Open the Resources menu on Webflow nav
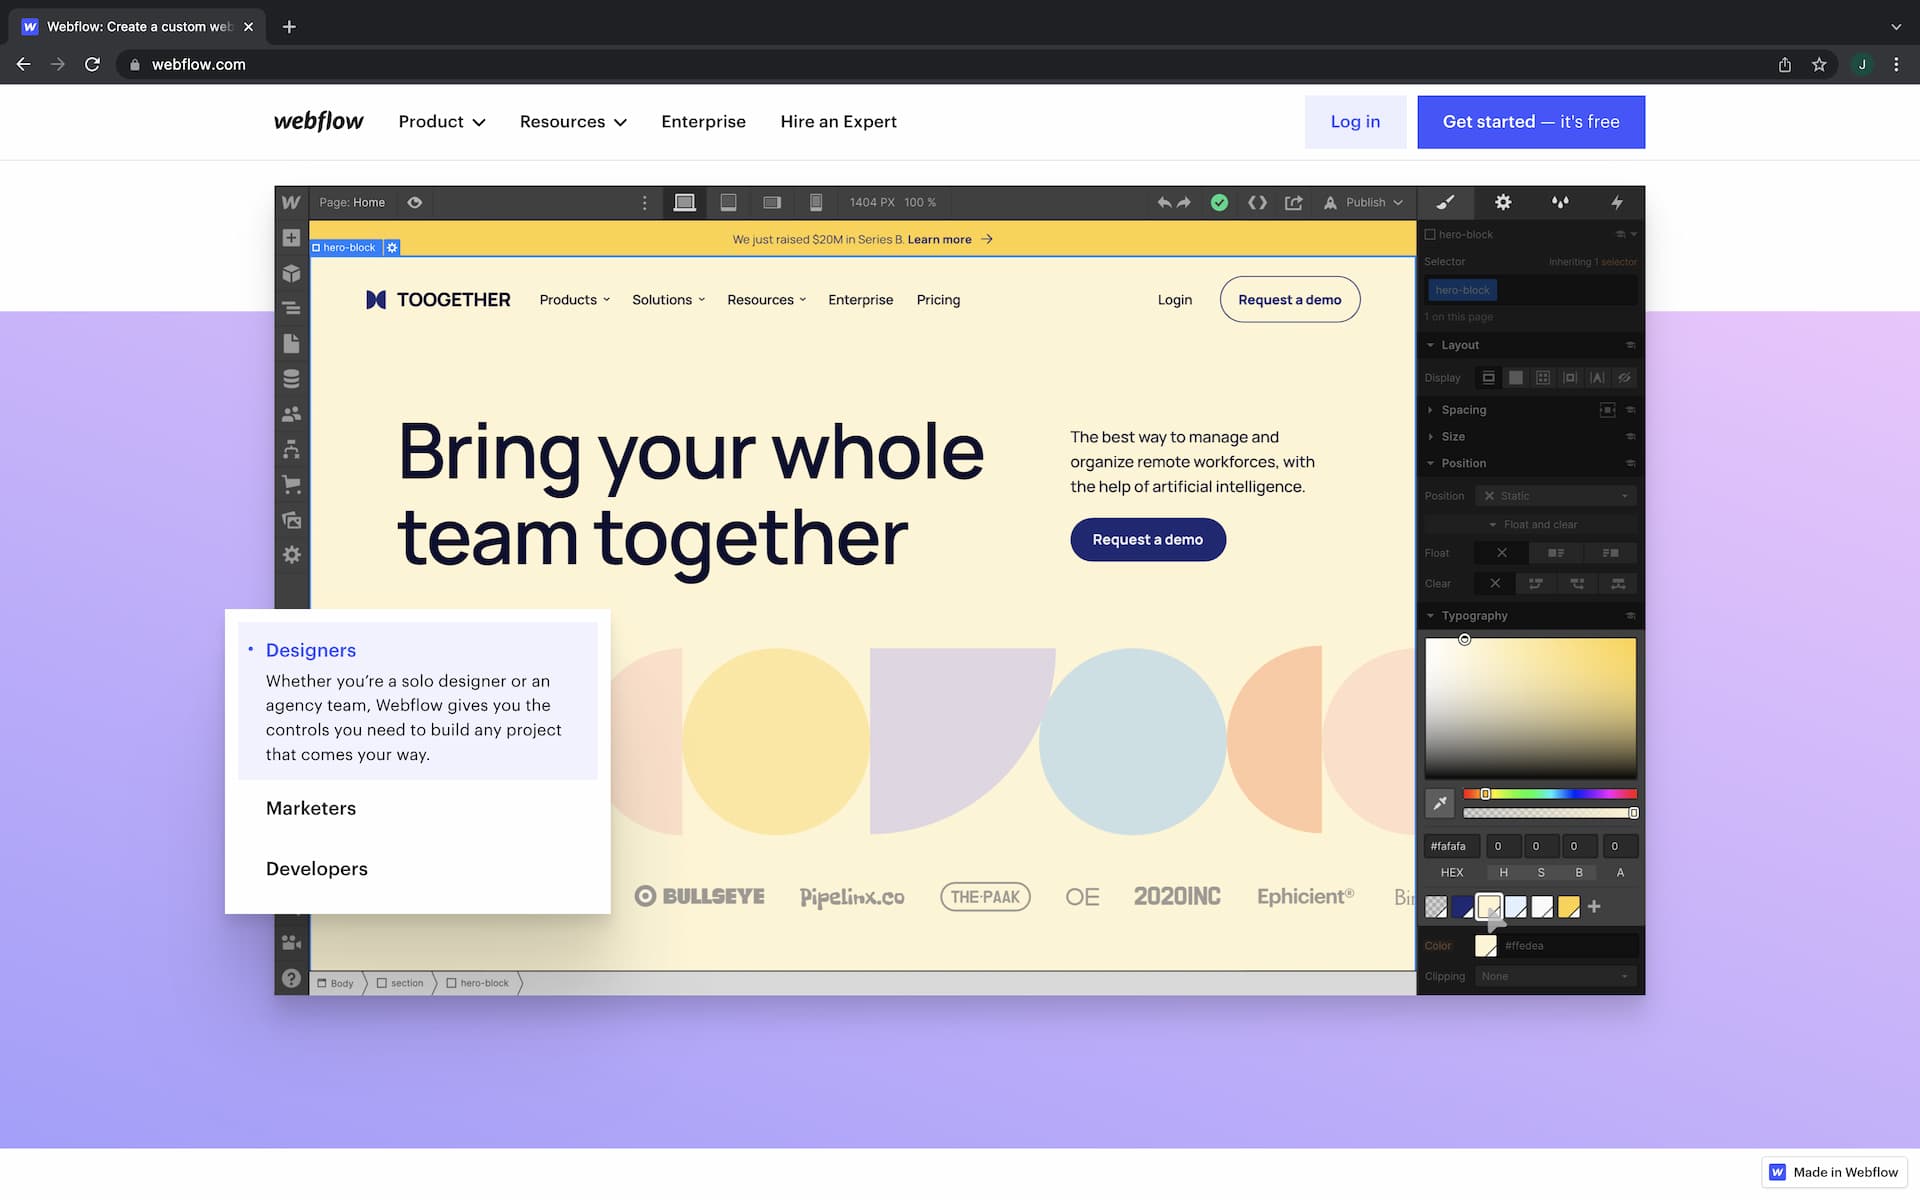The width and height of the screenshot is (1920, 1200). coord(573,122)
